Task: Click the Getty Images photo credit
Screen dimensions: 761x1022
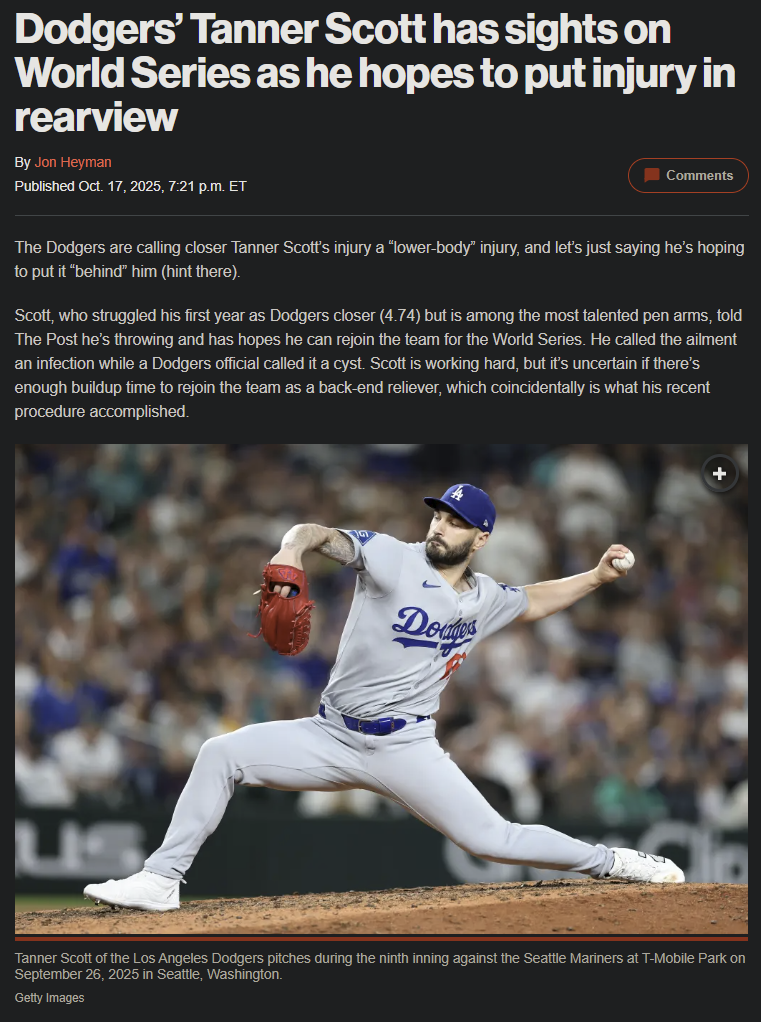Action: tap(50, 998)
